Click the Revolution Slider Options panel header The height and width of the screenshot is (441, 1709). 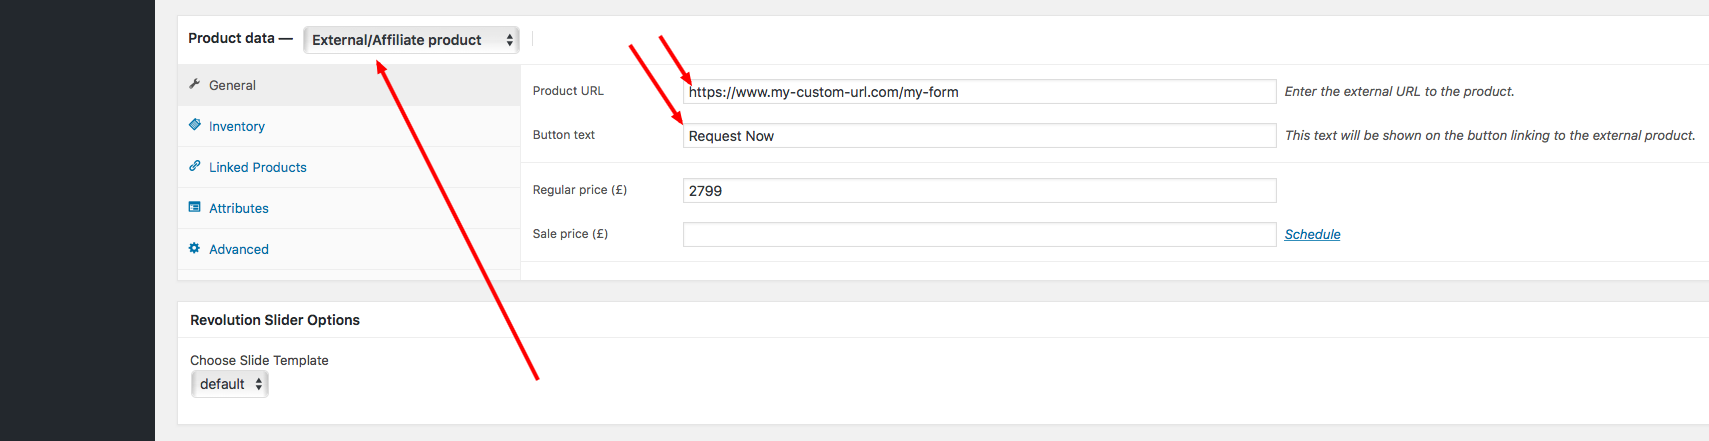click(x=275, y=320)
